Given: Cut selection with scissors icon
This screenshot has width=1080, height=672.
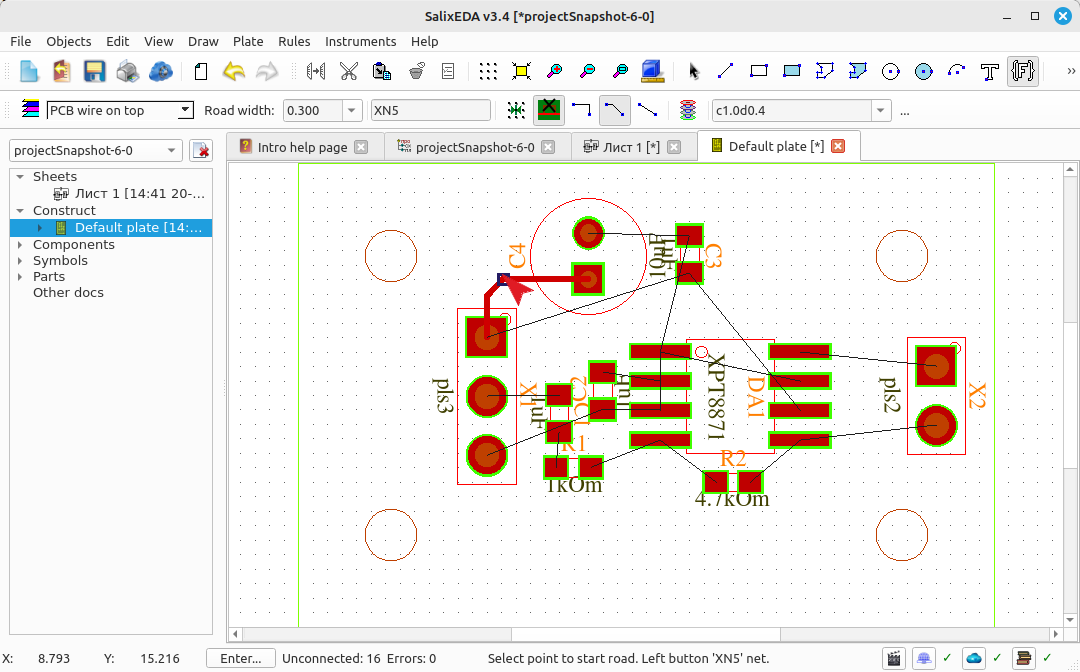Looking at the screenshot, I should point(349,71).
